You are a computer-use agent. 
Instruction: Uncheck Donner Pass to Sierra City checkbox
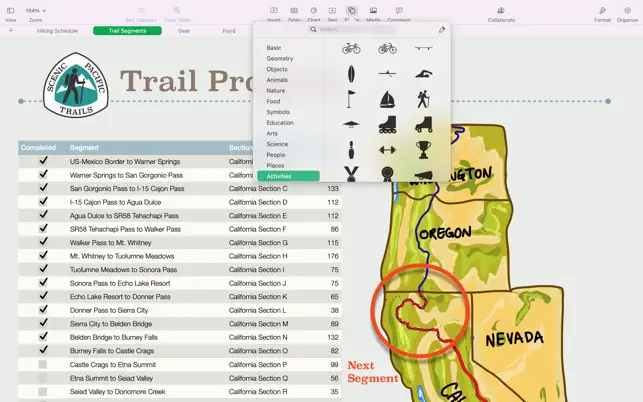[x=43, y=309]
